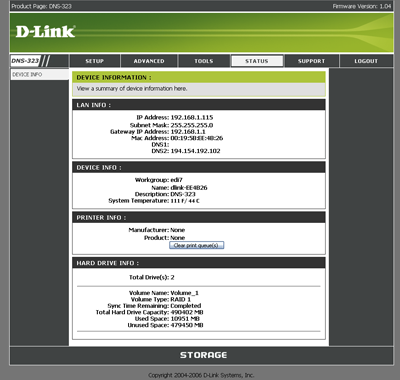The width and height of the screenshot is (400, 380).
Task: Click the volume type RAID 1
Action: tap(181, 299)
